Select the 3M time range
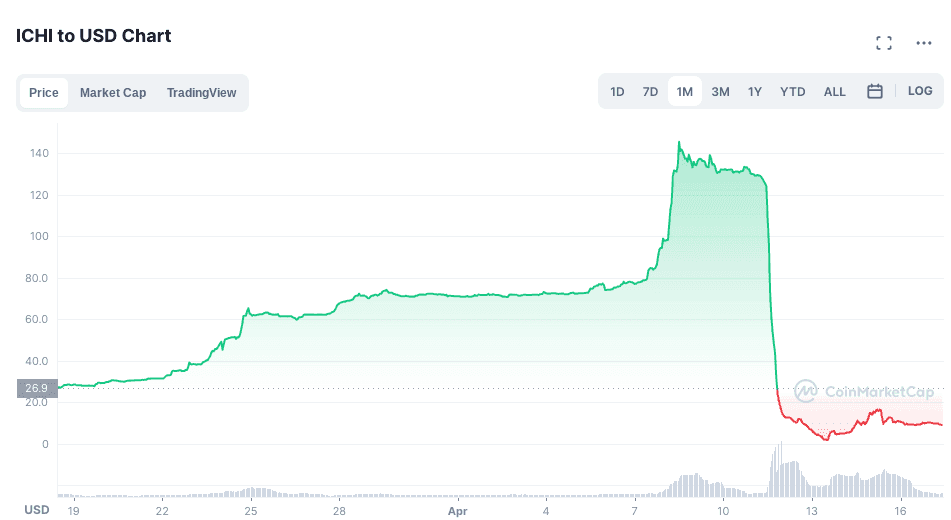Screen dimensions: 951x520 [x=720, y=92]
